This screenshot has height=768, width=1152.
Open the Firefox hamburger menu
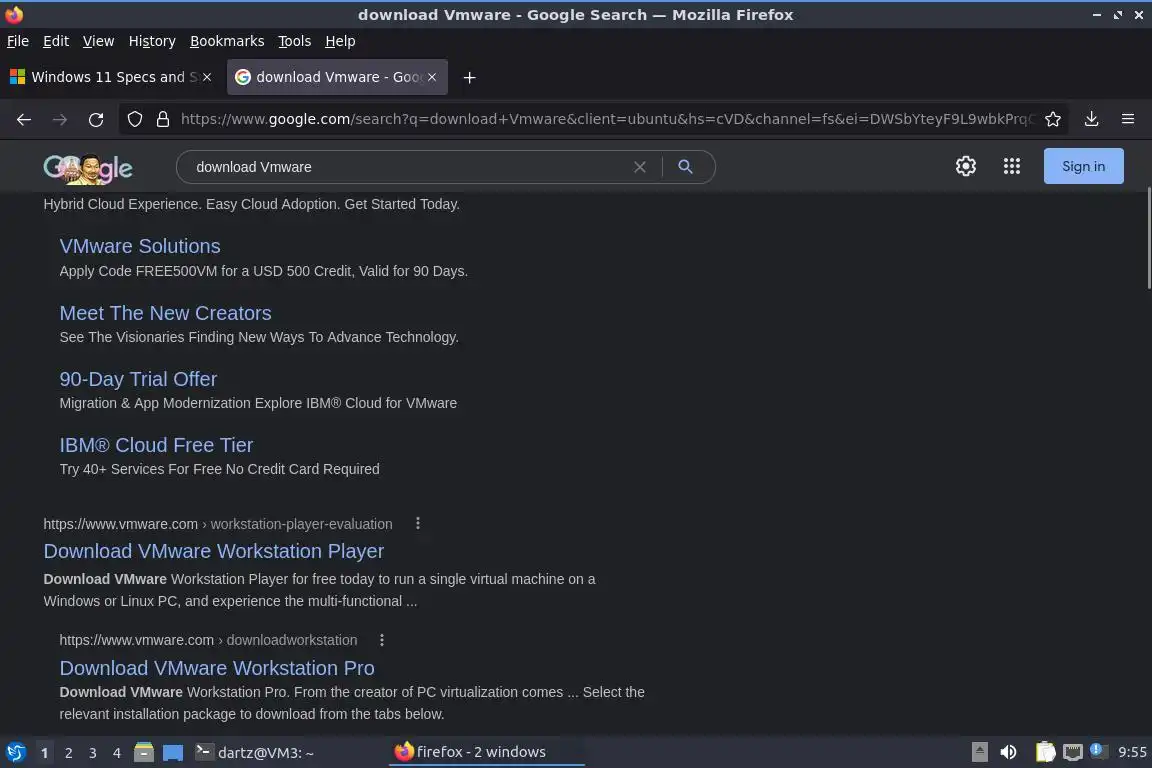(1128, 119)
